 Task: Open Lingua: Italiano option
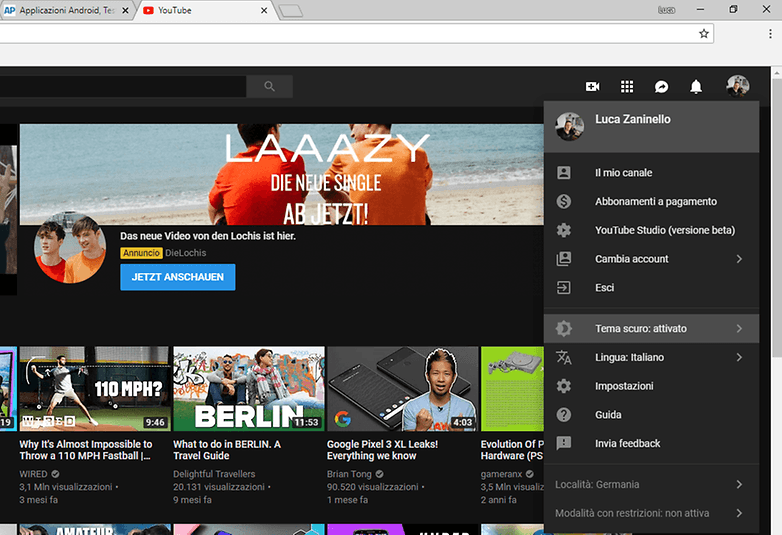point(651,357)
